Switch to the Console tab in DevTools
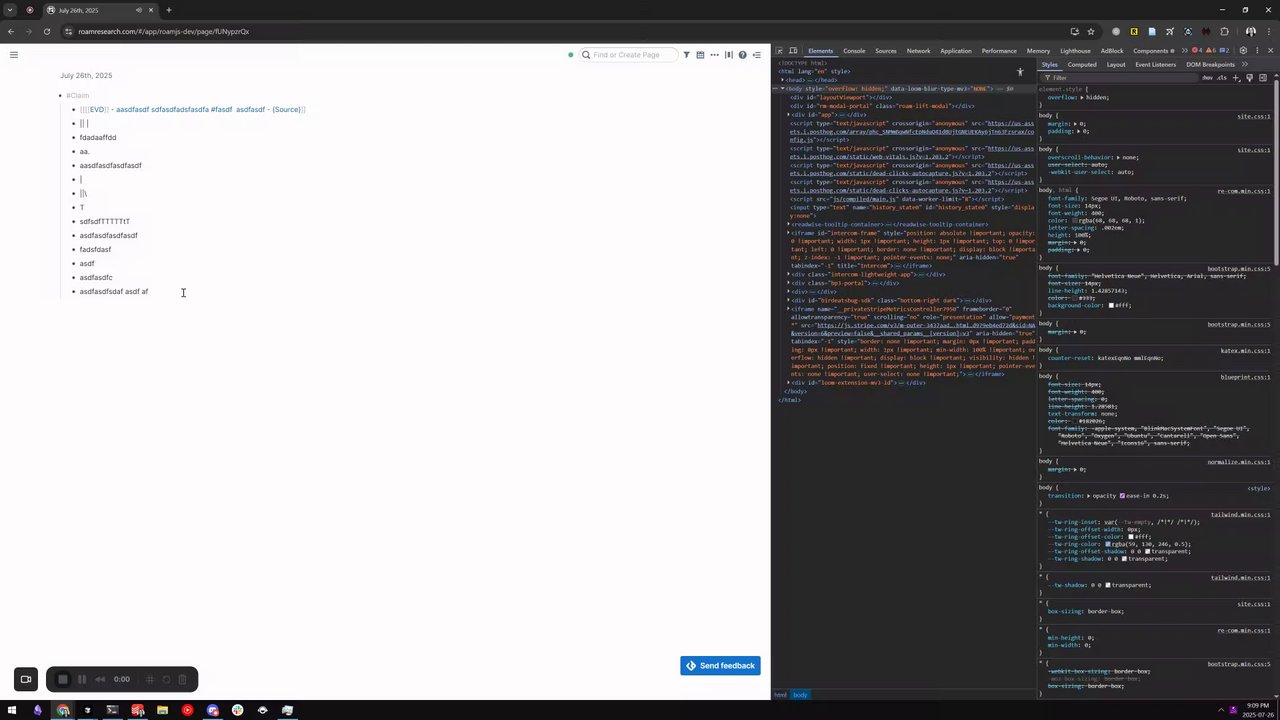This screenshot has width=1280, height=720. pos(854,51)
